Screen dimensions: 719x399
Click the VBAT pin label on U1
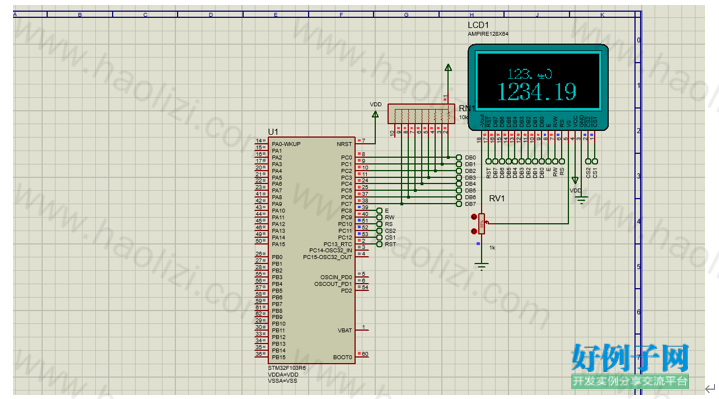(x=345, y=330)
